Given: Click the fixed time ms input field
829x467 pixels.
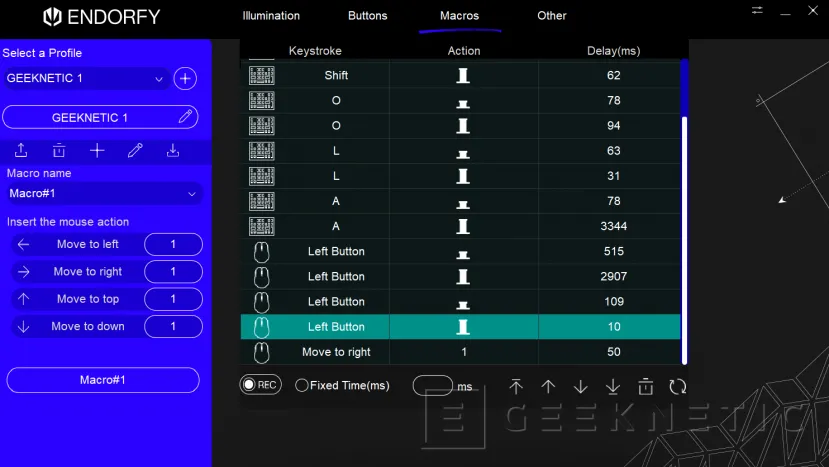Looking at the screenshot, I should pyautogui.click(x=433, y=386).
